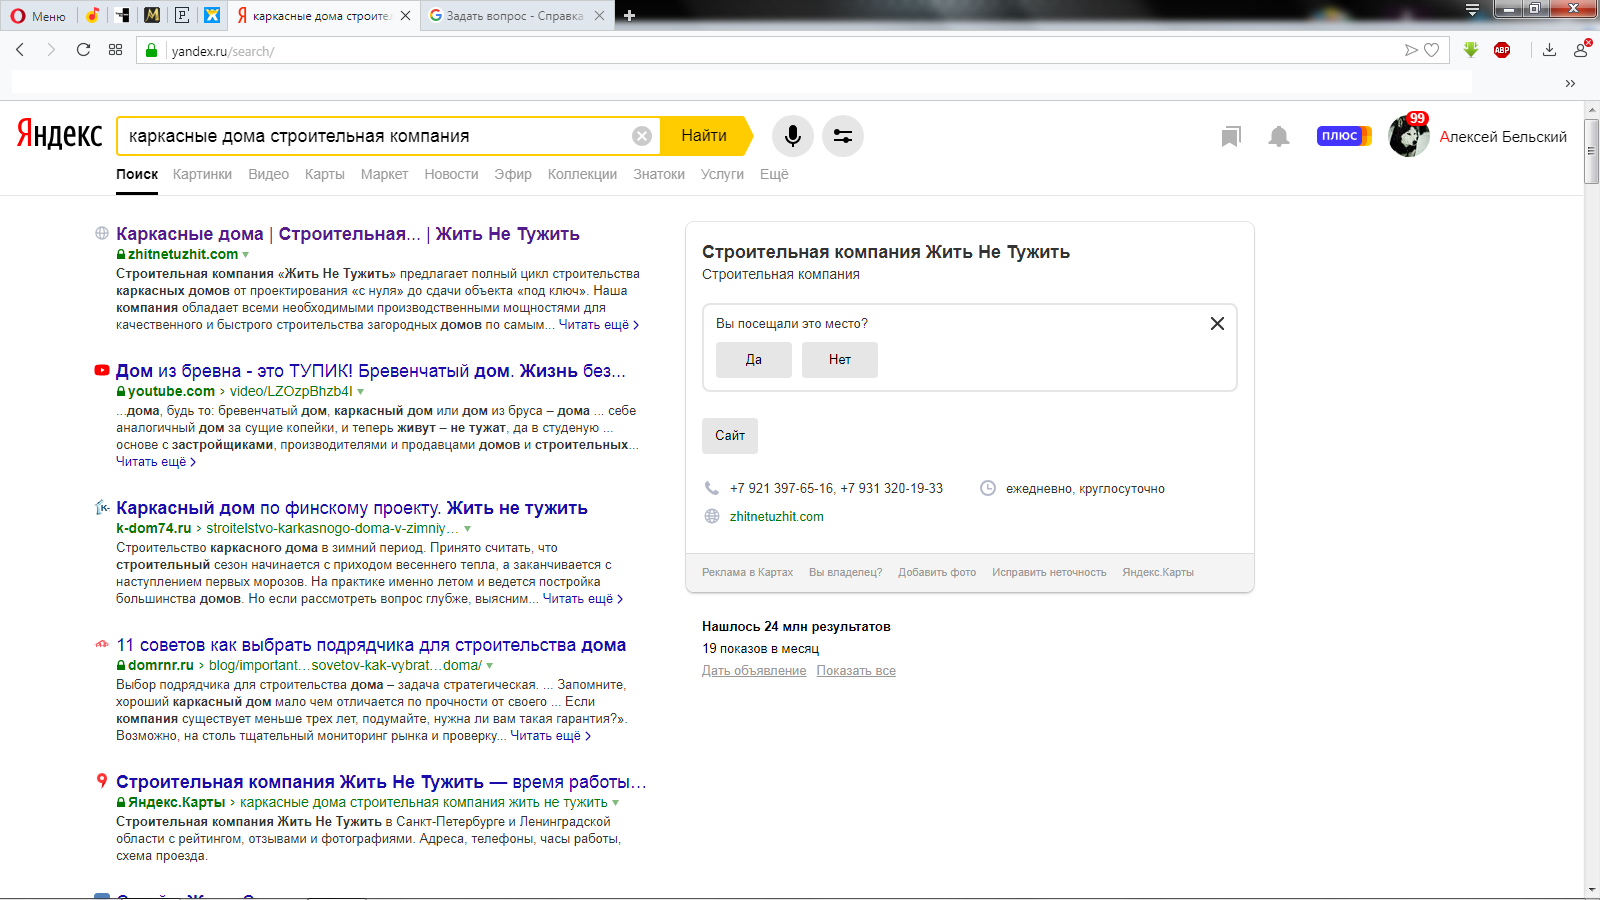The height and width of the screenshot is (900, 1600).
Task: Open the Дом из бревна YouTube result
Action: (x=371, y=371)
